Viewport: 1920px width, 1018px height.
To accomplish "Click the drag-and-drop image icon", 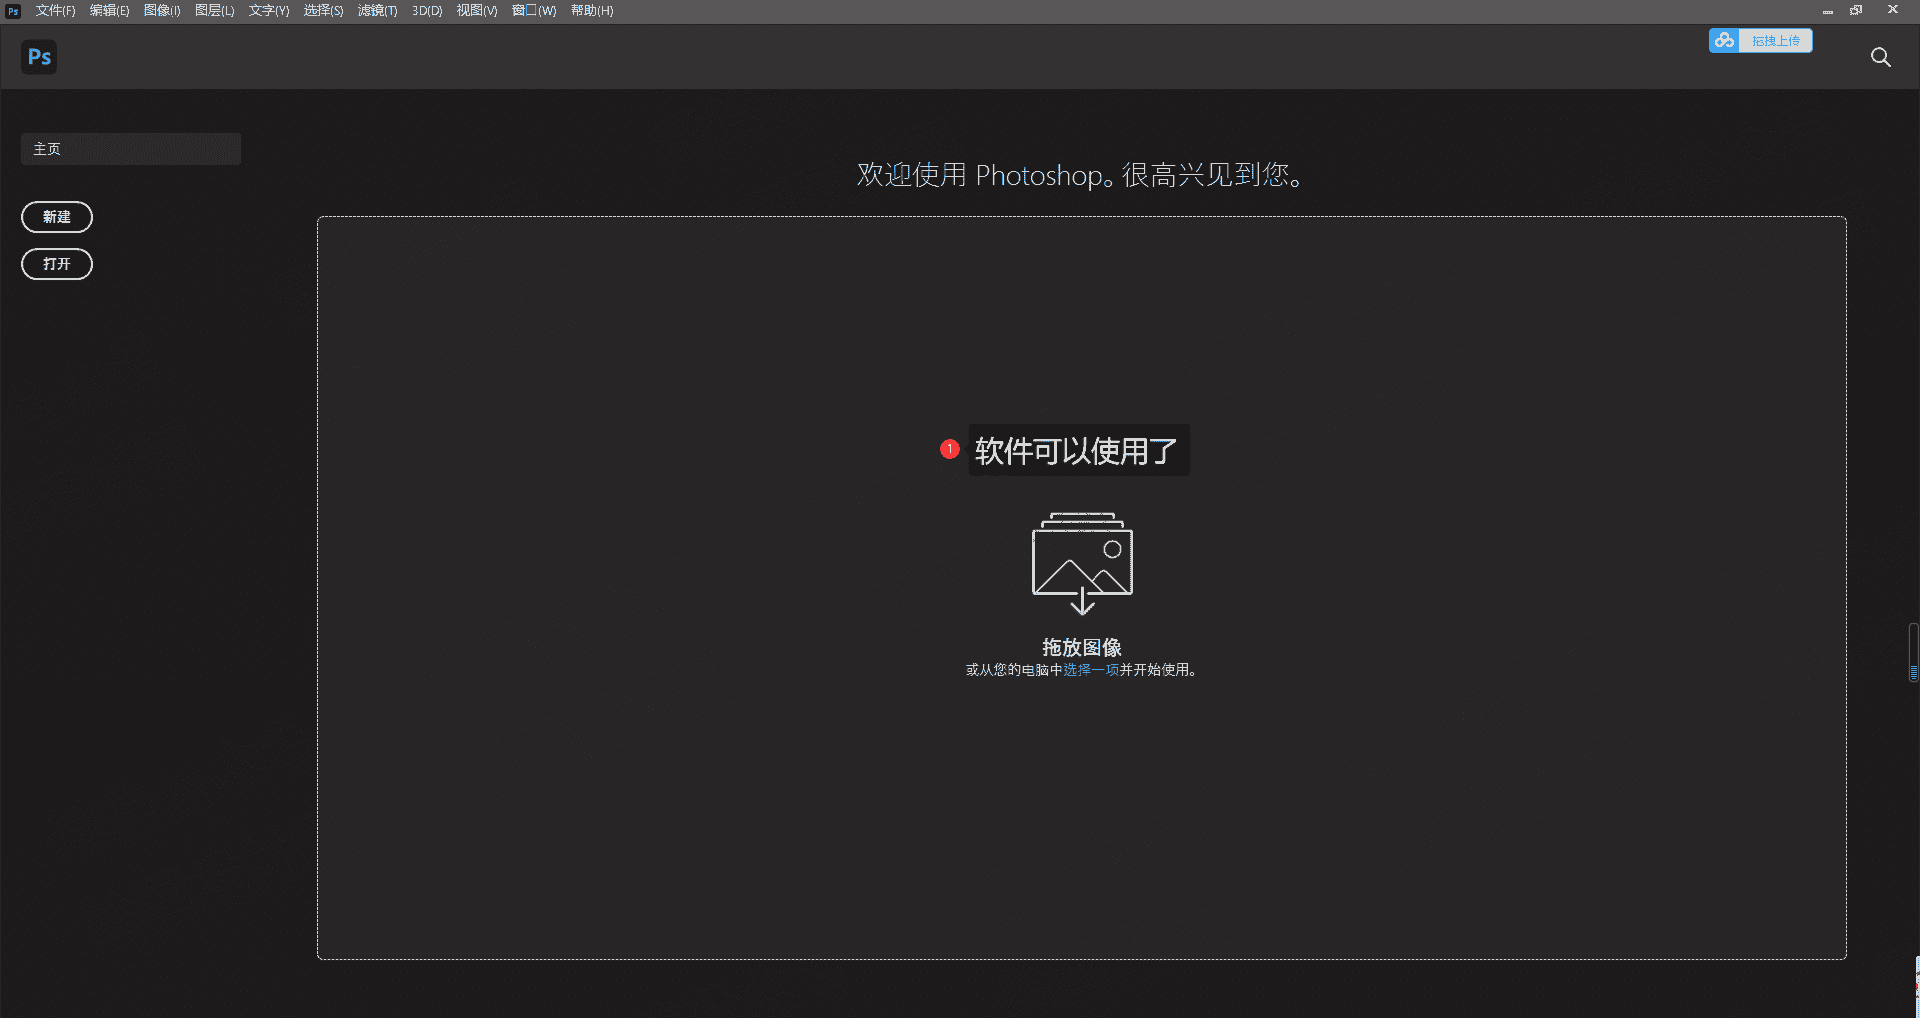I will 1082,563.
